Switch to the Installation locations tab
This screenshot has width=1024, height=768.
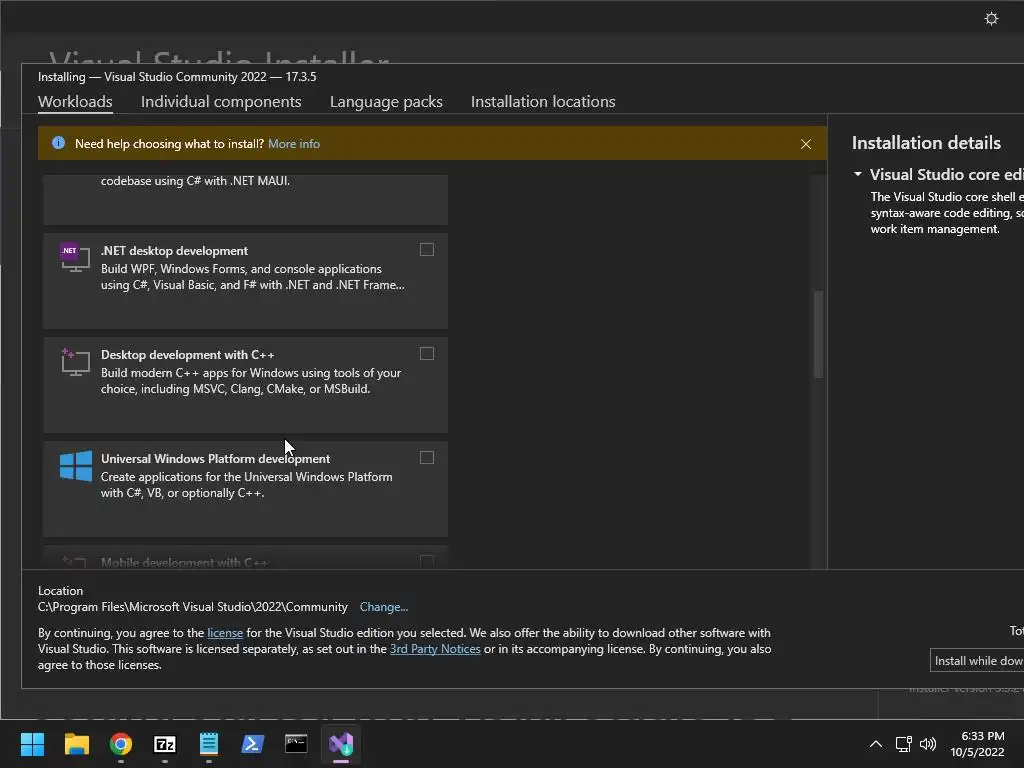pos(543,102)
